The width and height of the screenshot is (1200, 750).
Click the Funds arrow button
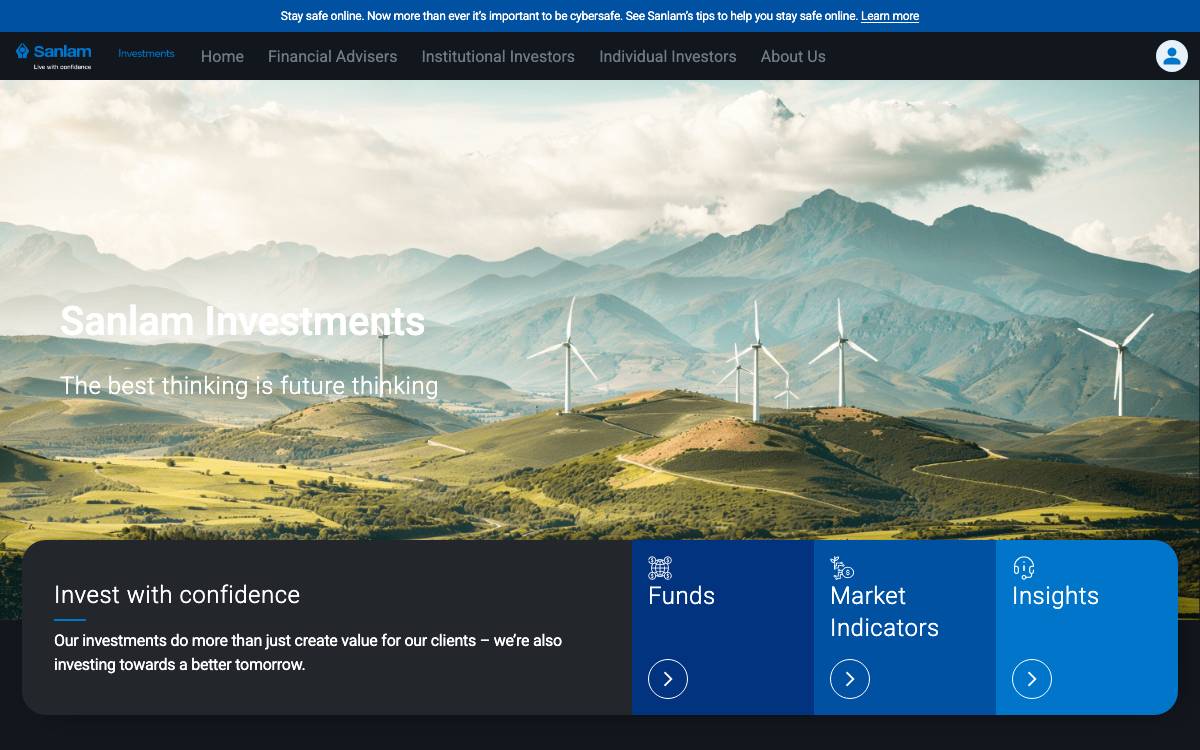[x=668, y=679]
